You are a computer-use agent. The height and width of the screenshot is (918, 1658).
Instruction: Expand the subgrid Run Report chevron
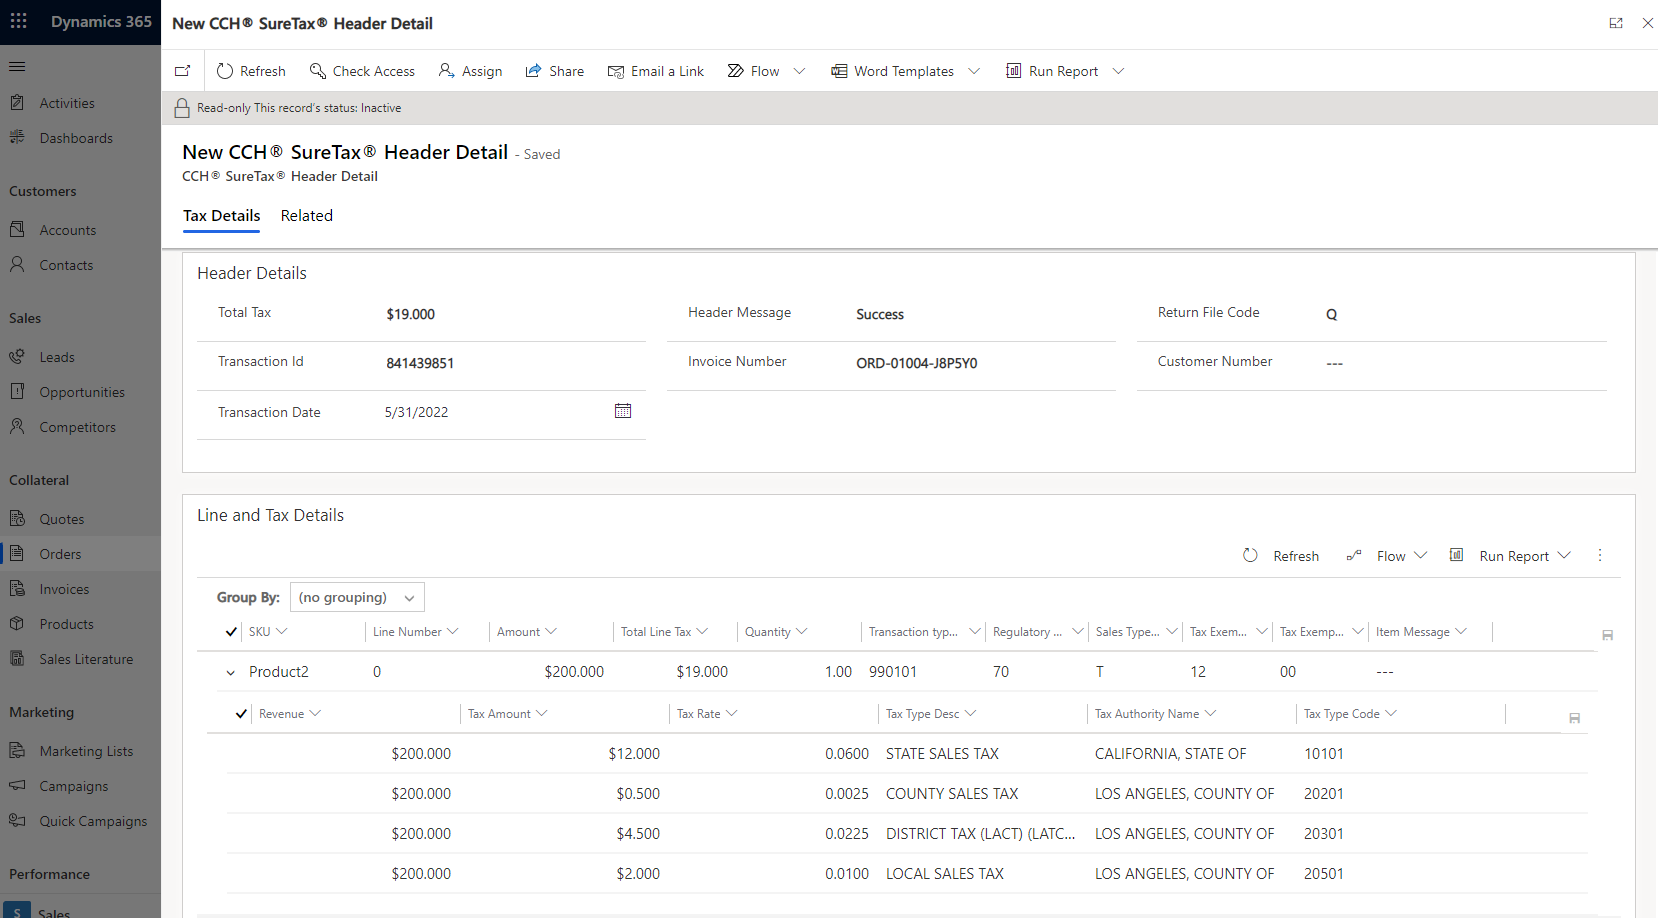[1564, 555]
